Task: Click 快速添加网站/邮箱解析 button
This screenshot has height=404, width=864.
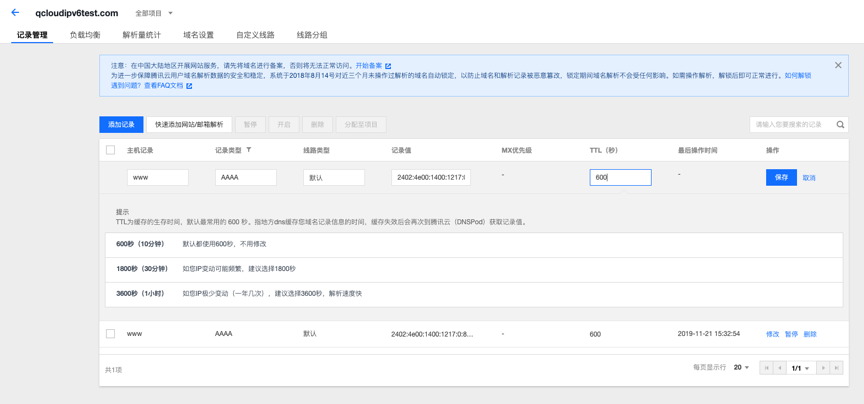Action: tap(189, 125)
